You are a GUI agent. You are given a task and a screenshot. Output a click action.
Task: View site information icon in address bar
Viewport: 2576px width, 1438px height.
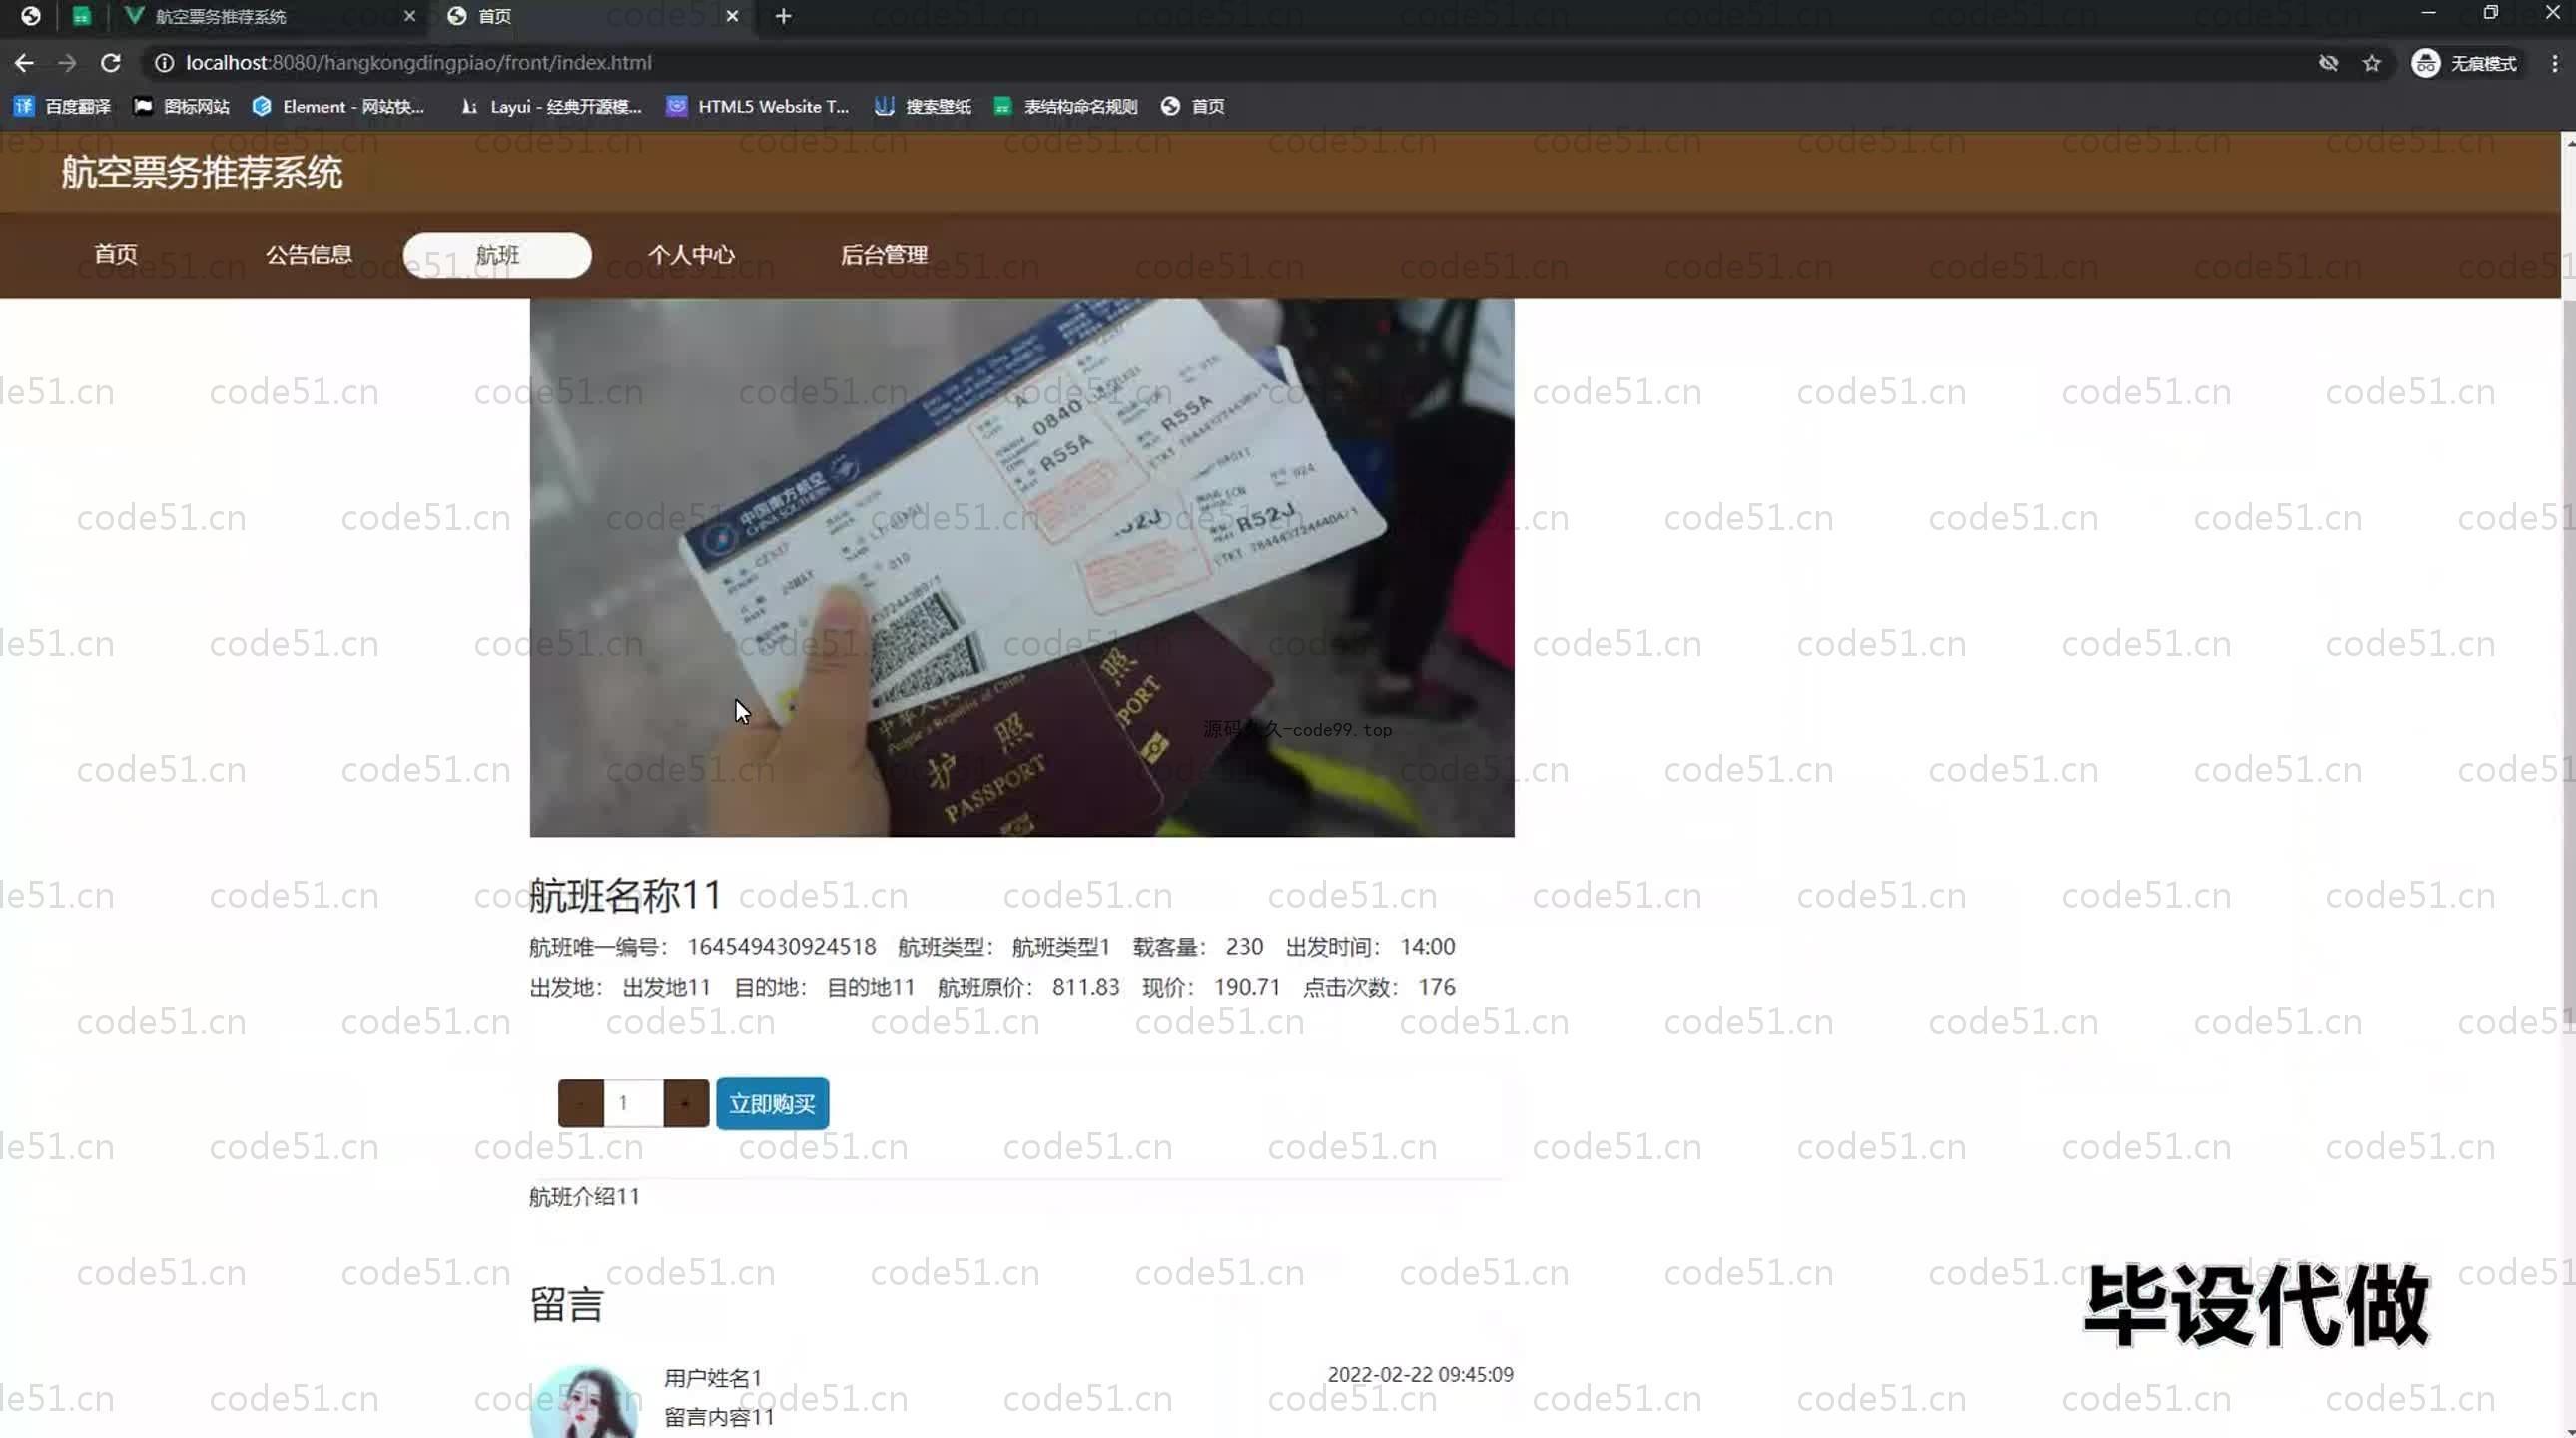164,63
